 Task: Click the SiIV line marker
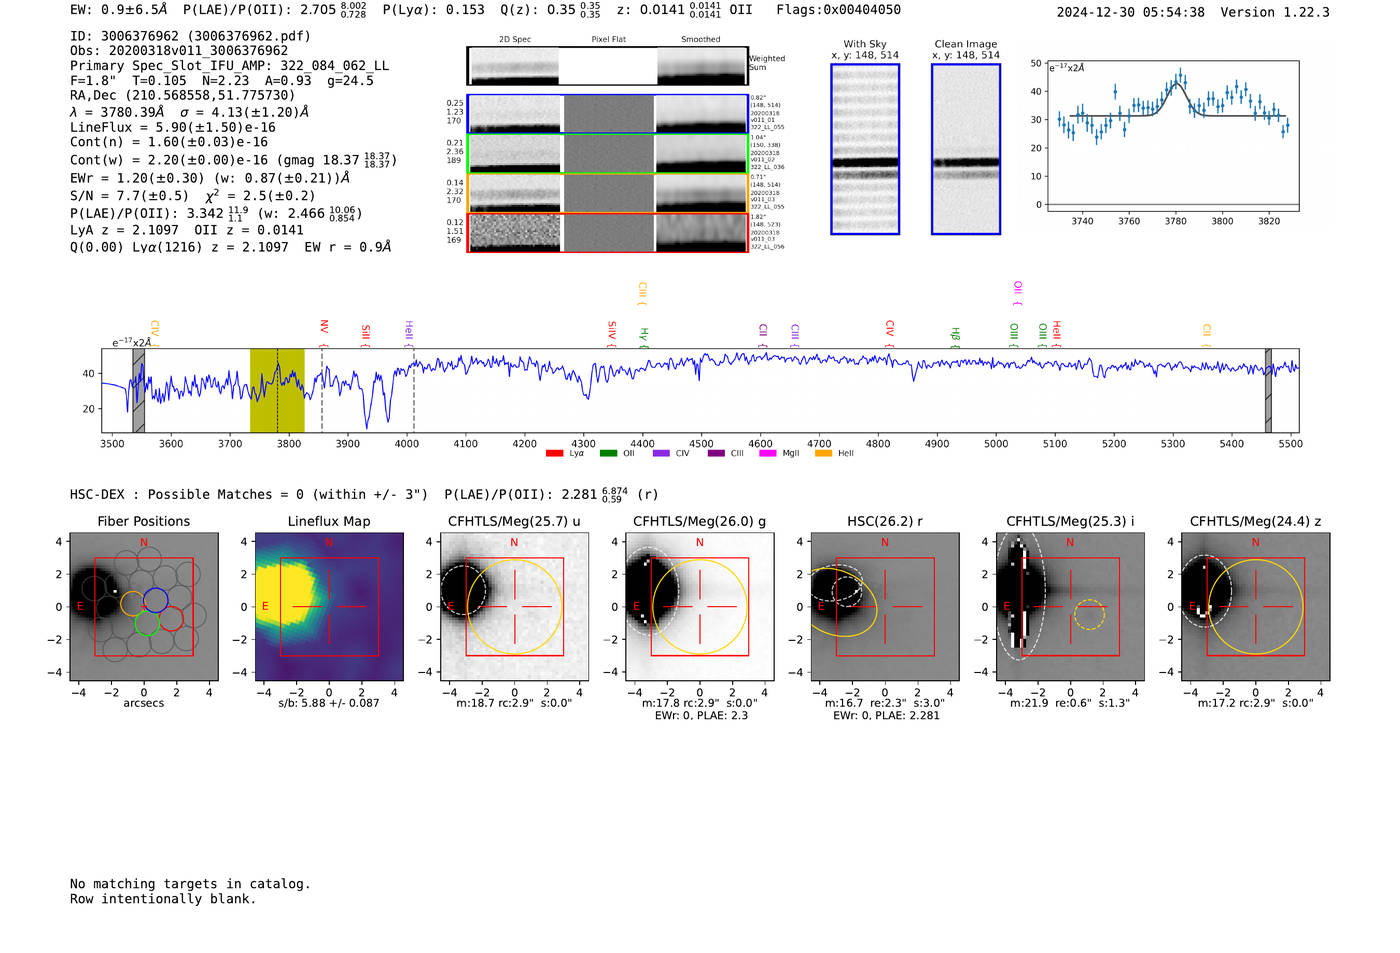(612, 332)
